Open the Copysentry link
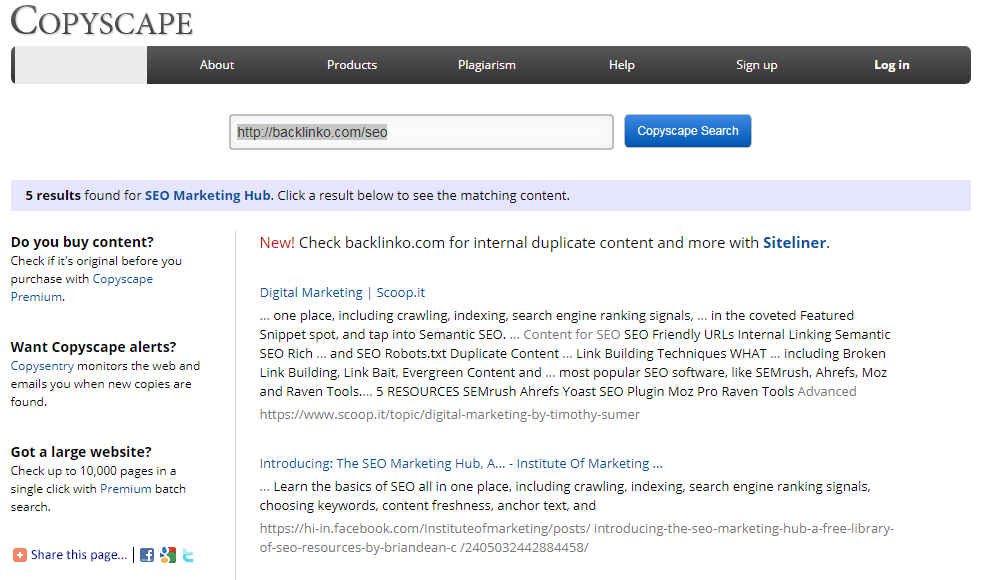This screenshot has width=986, height=580. coord(42,366)
